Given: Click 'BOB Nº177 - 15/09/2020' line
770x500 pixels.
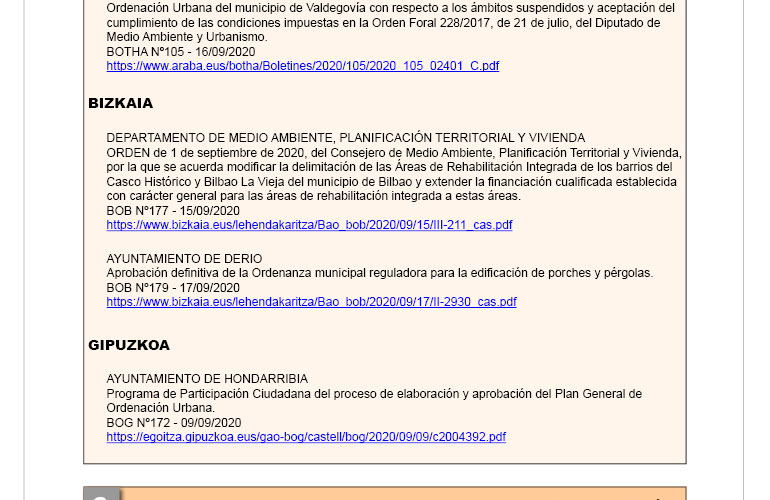Looking at the screenshot, I should coord(173,211).
